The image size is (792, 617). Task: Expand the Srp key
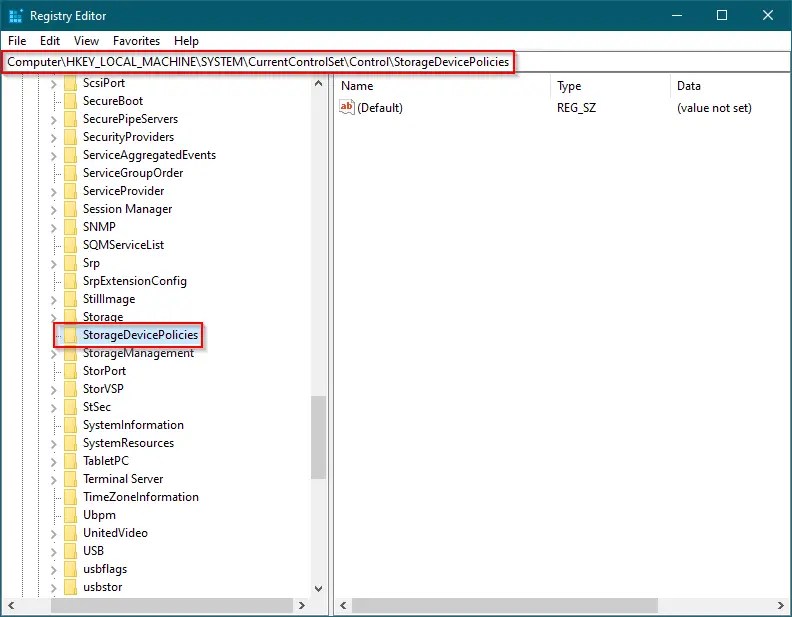(x=54, y=264)
